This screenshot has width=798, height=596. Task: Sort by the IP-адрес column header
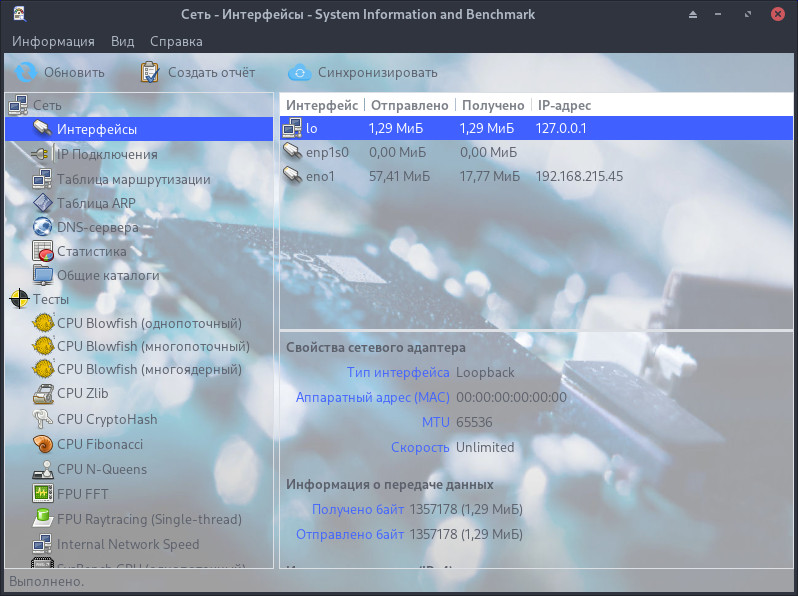(564, 105)
